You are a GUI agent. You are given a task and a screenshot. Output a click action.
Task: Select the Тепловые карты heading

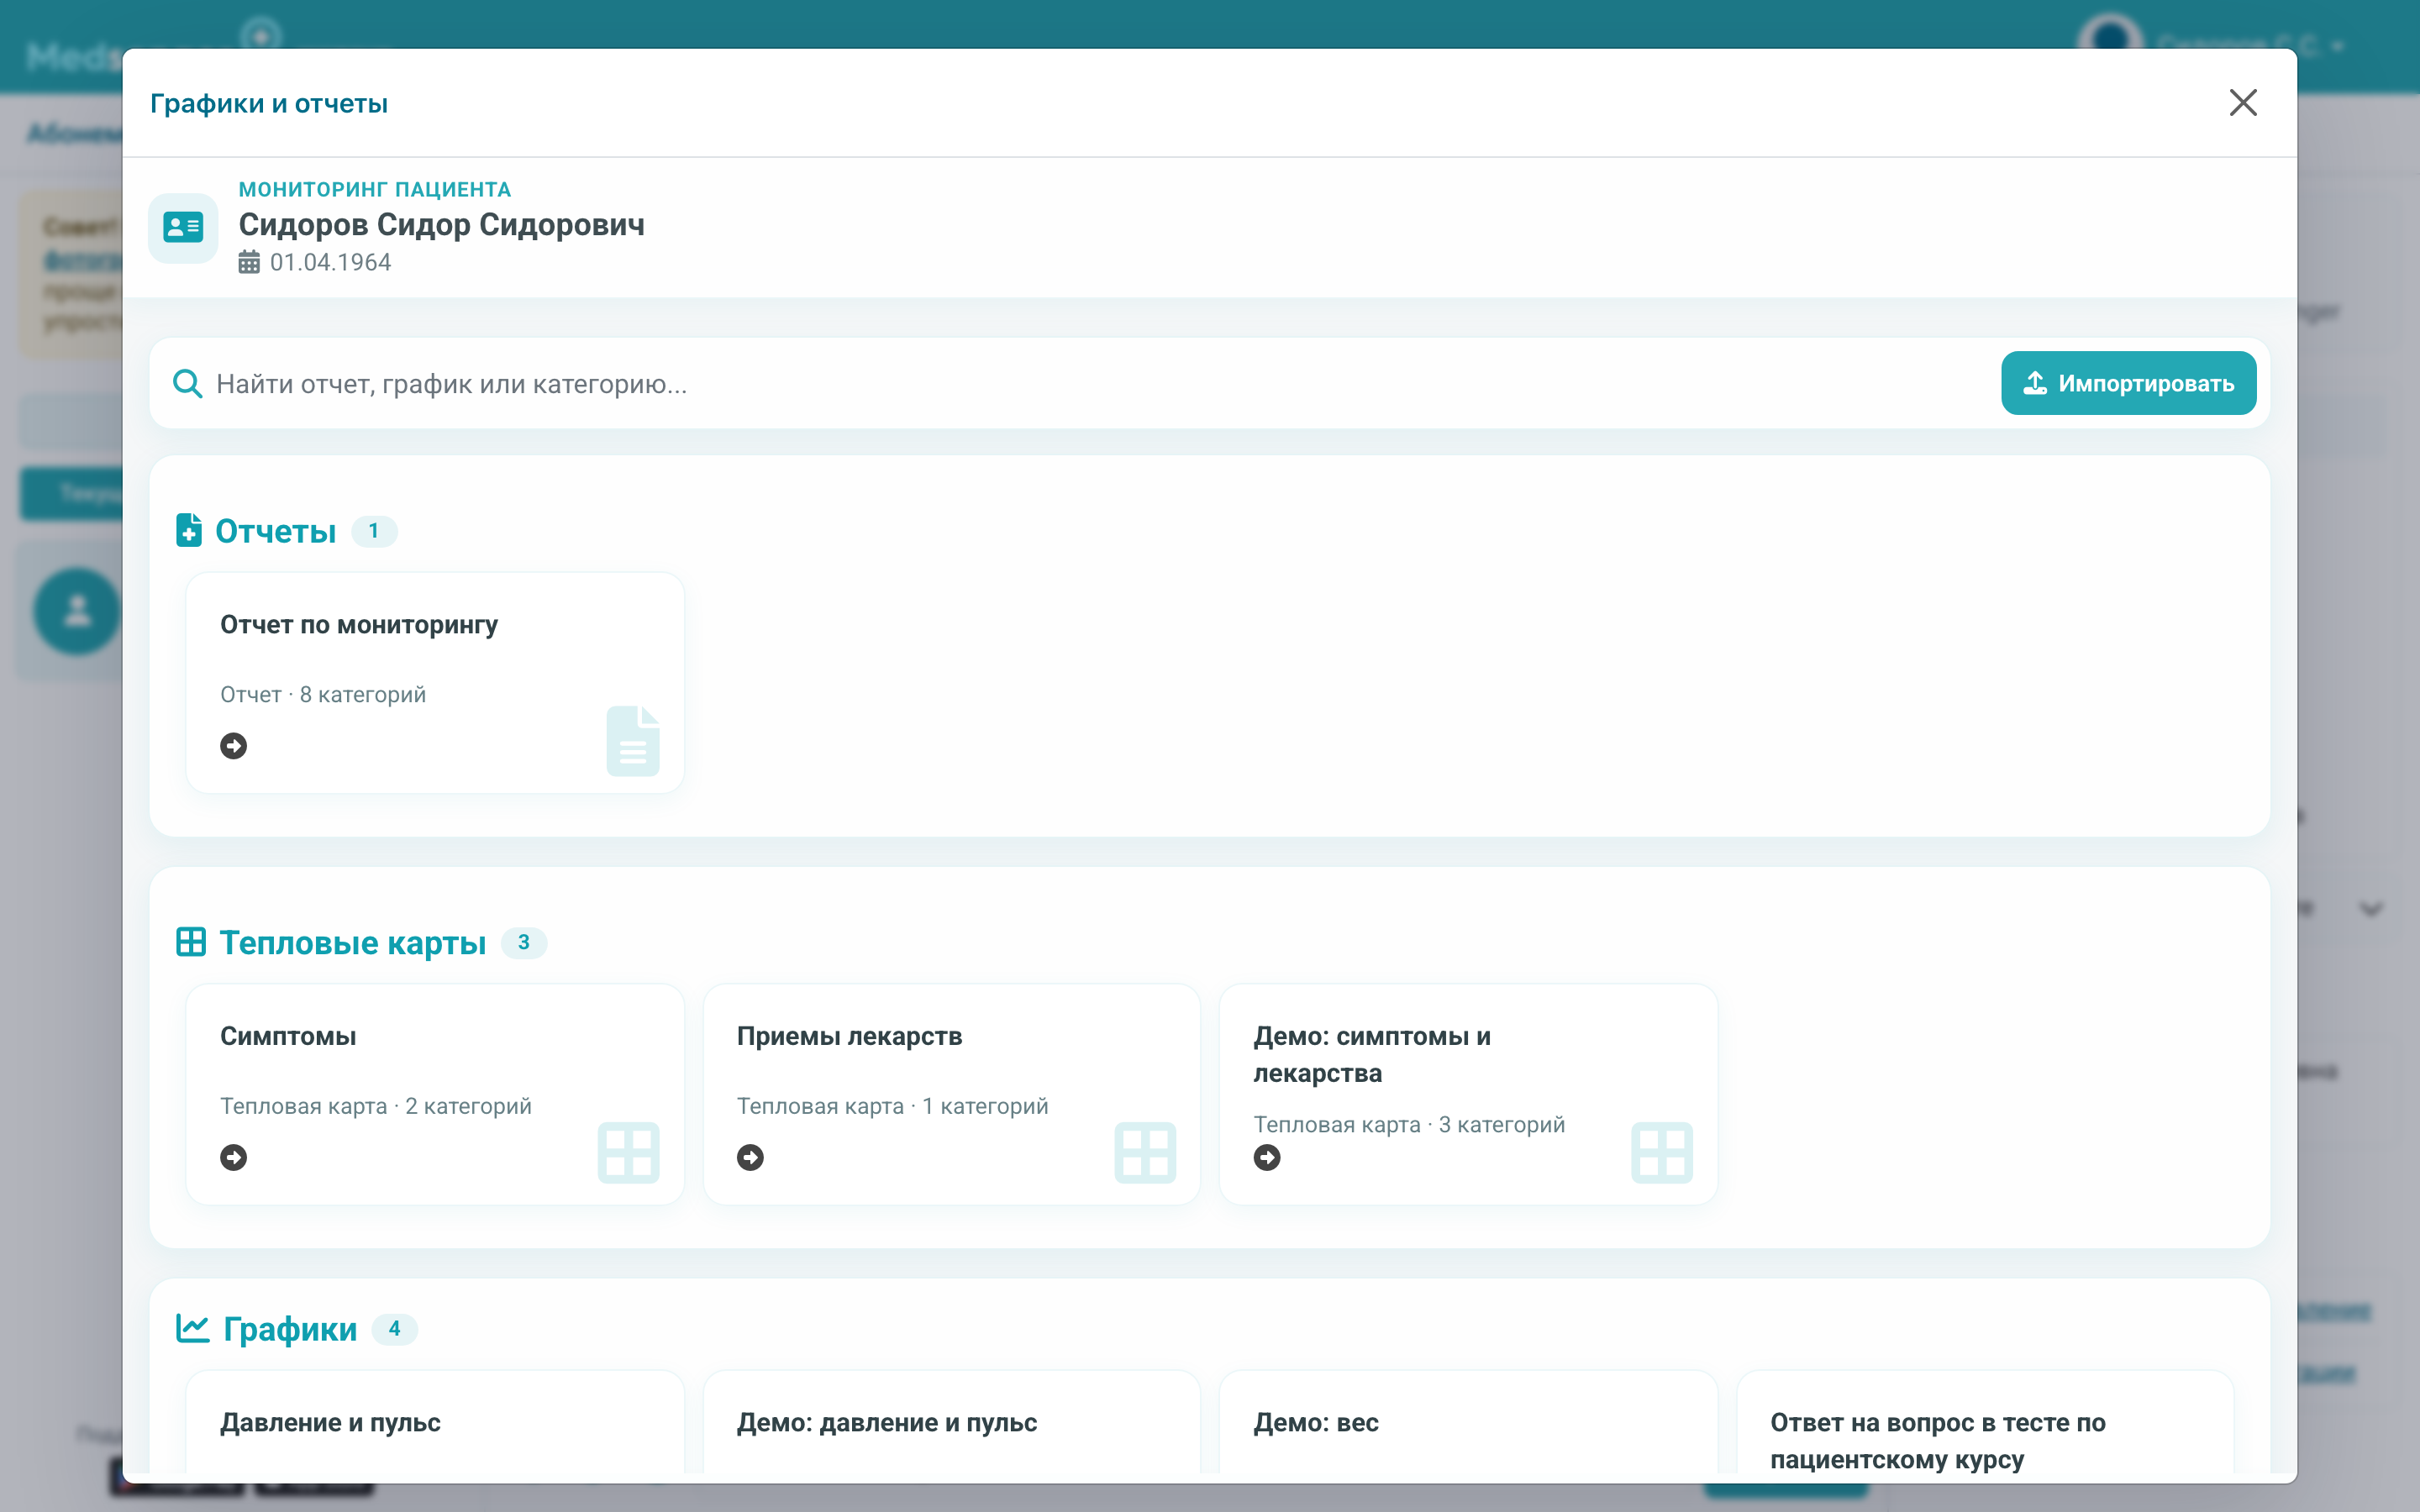(x=352, y=942)
